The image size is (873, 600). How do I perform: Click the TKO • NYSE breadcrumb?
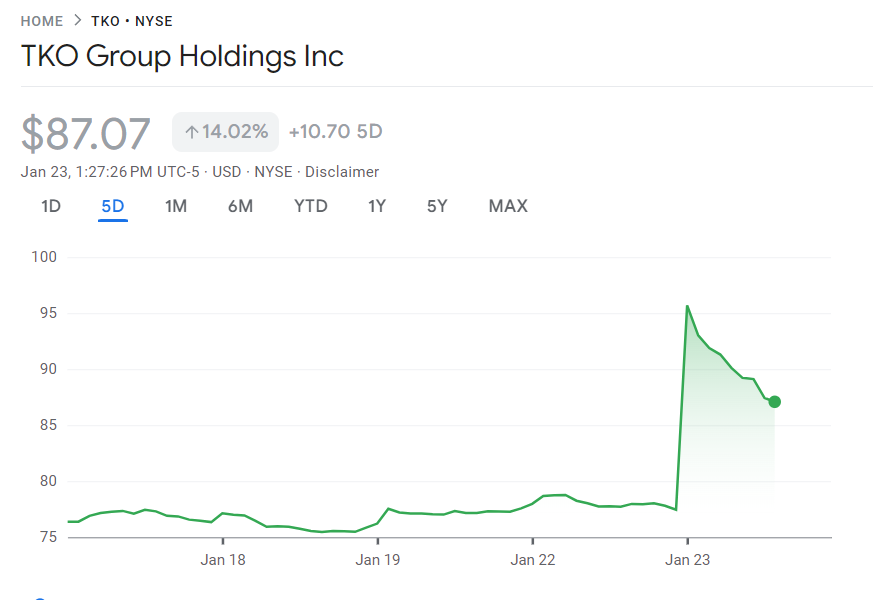tap(131, 21)
